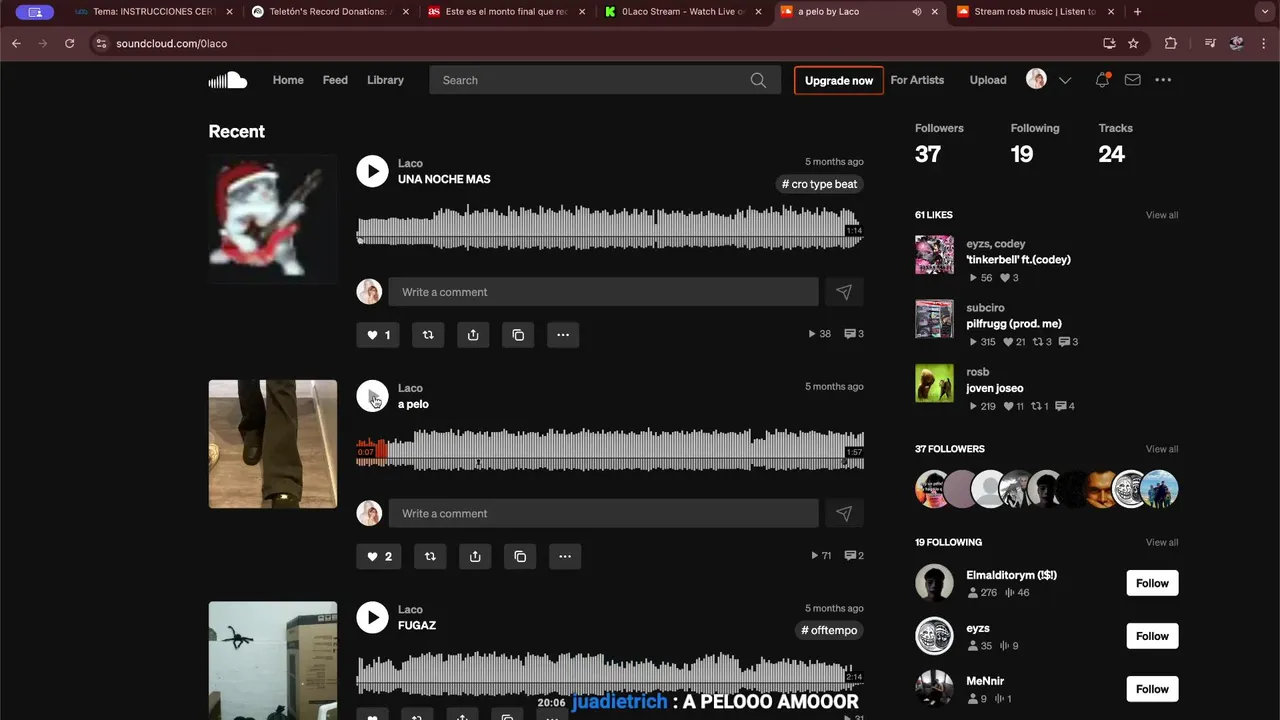Click the Followers count 37
Screen dimensions: 1280x720
[x=928, y=154]
